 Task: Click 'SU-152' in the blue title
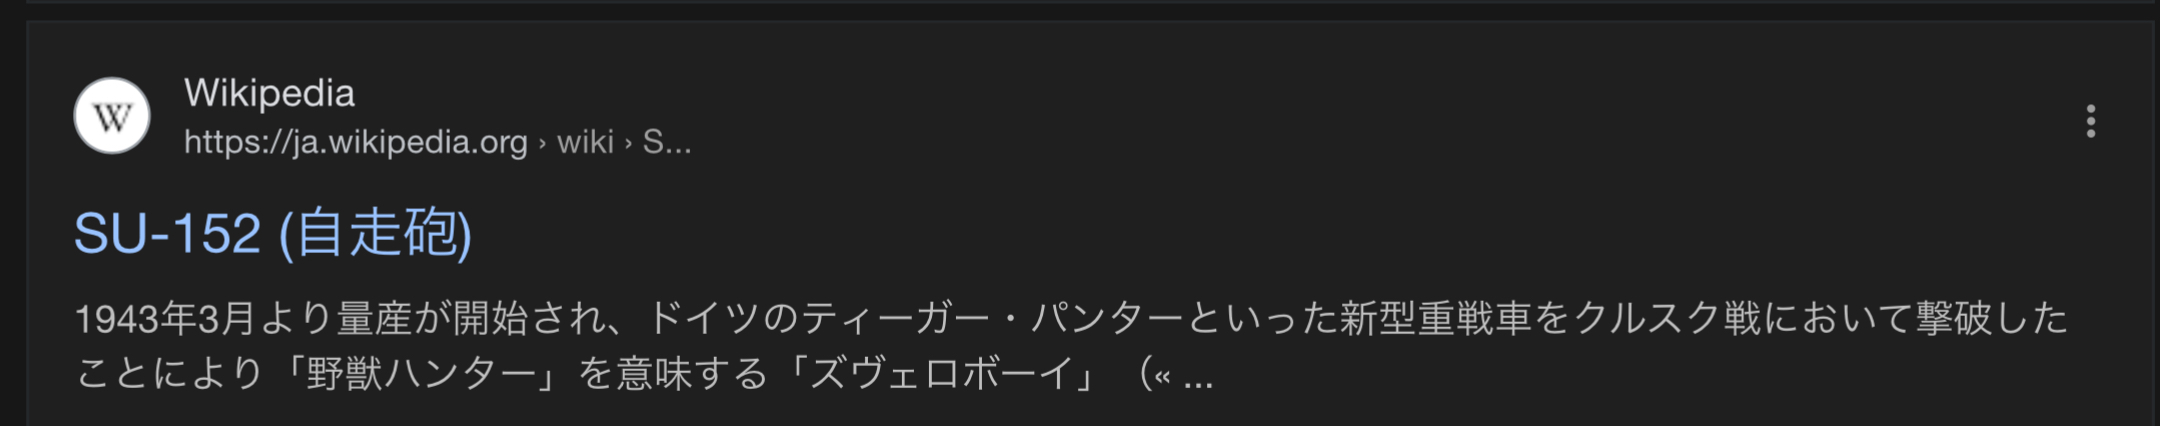tap(167, 234)
